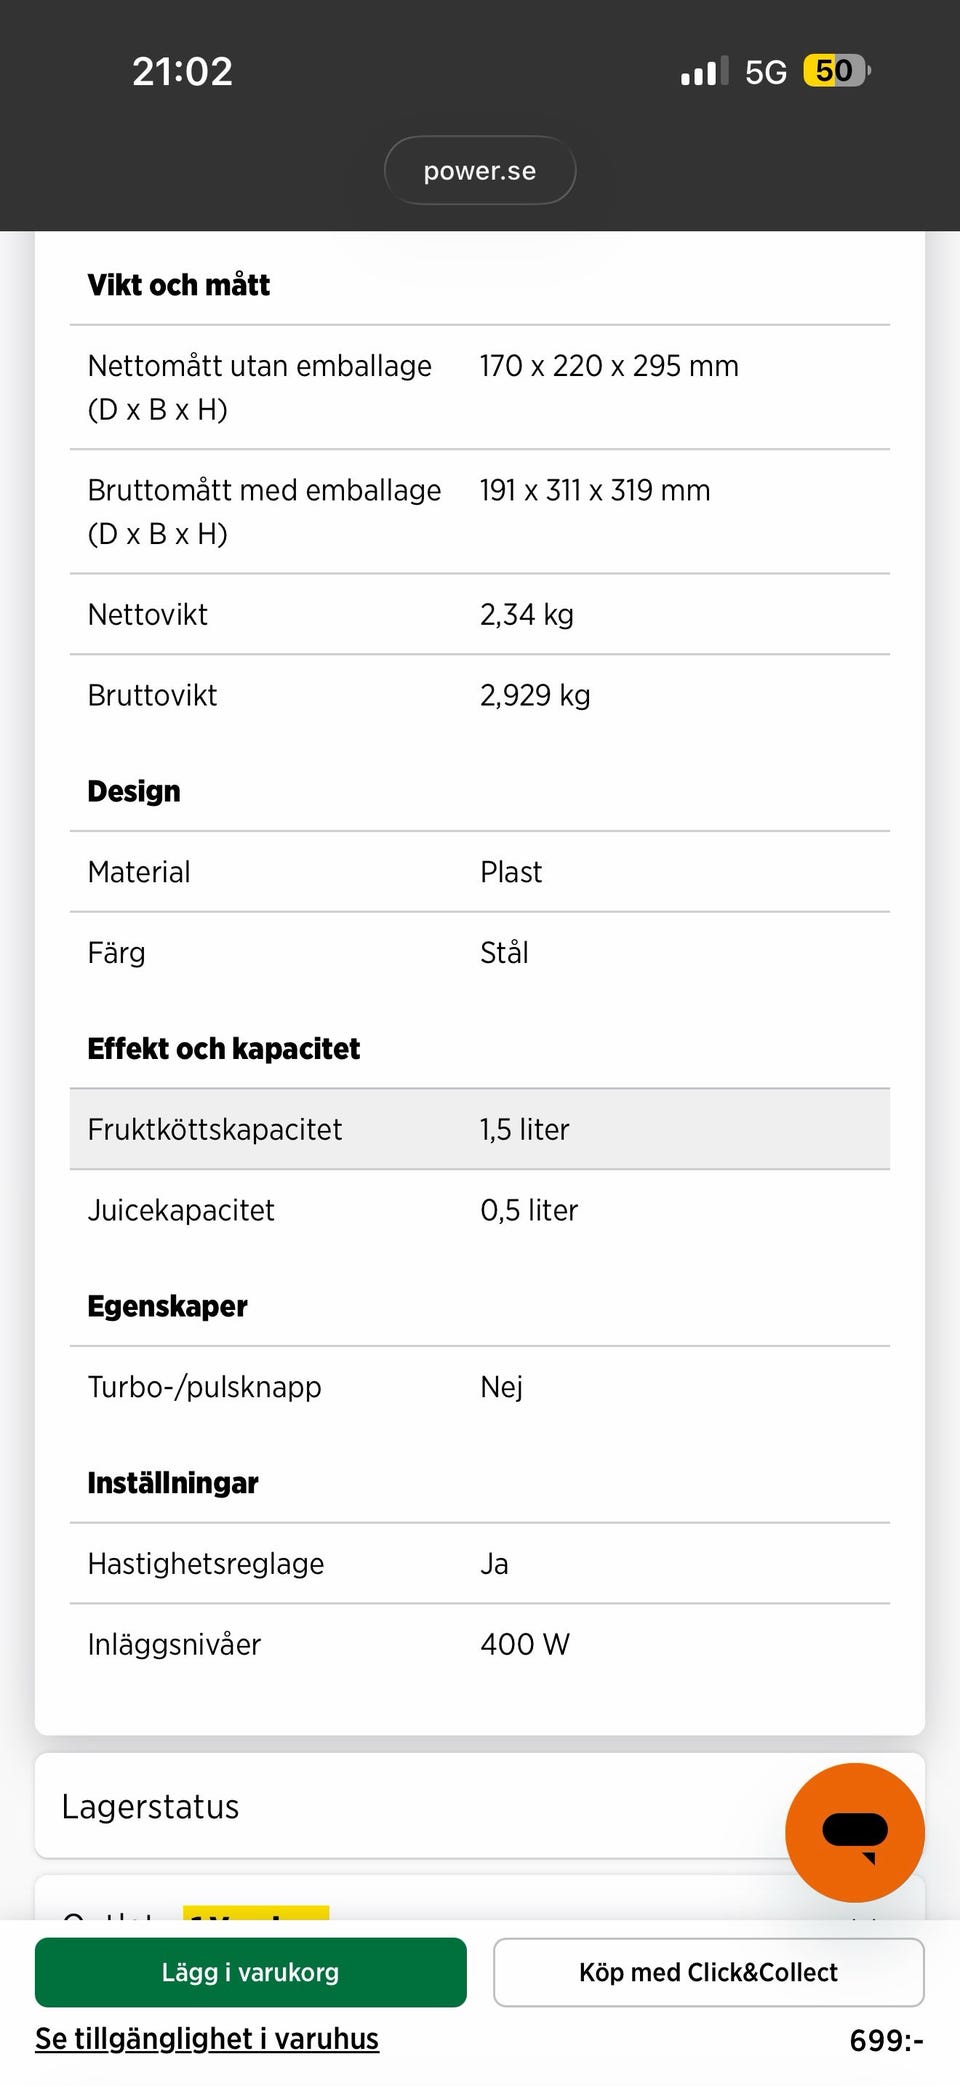Select the Fruktköttskapacitet row
This screenshot has width=960, height=2086.
(480, 1129)
